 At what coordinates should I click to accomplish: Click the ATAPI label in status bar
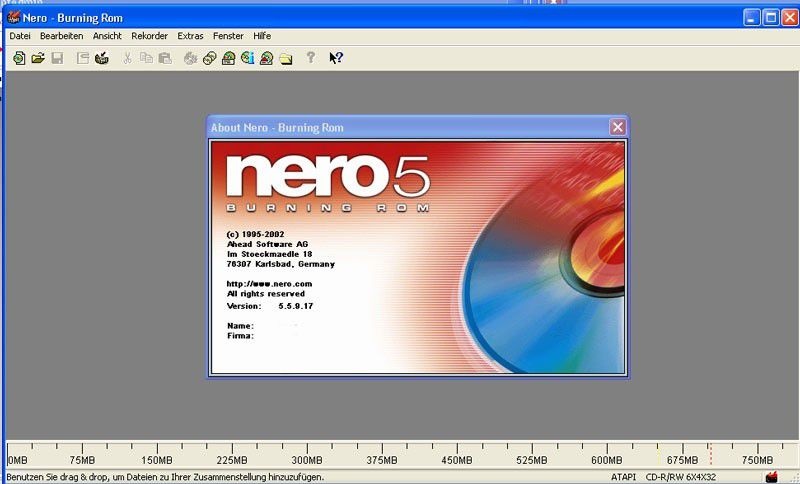click(x=623, y=477)
